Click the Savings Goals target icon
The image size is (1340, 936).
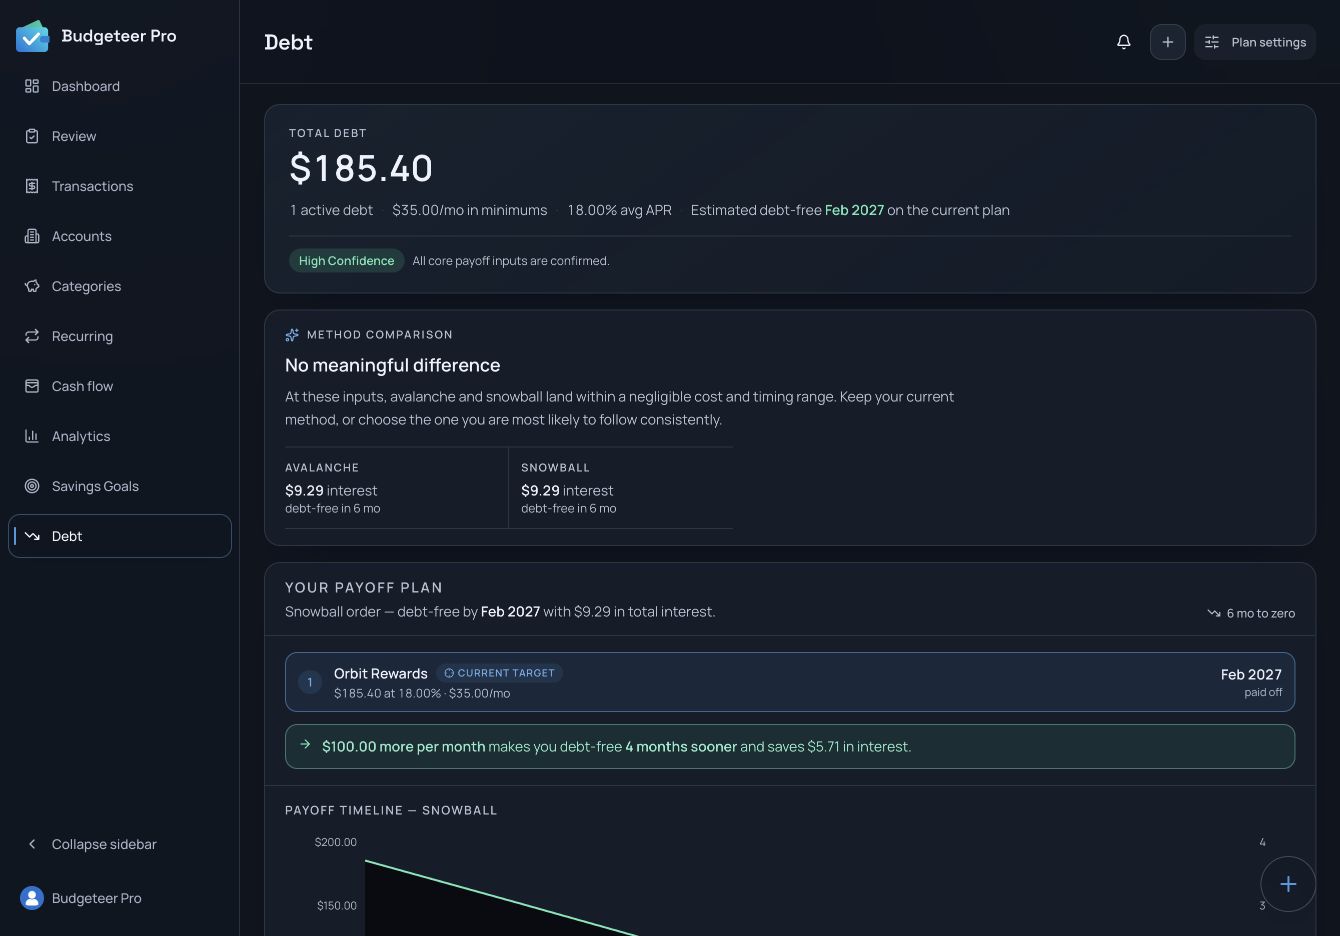click(32, 486)
